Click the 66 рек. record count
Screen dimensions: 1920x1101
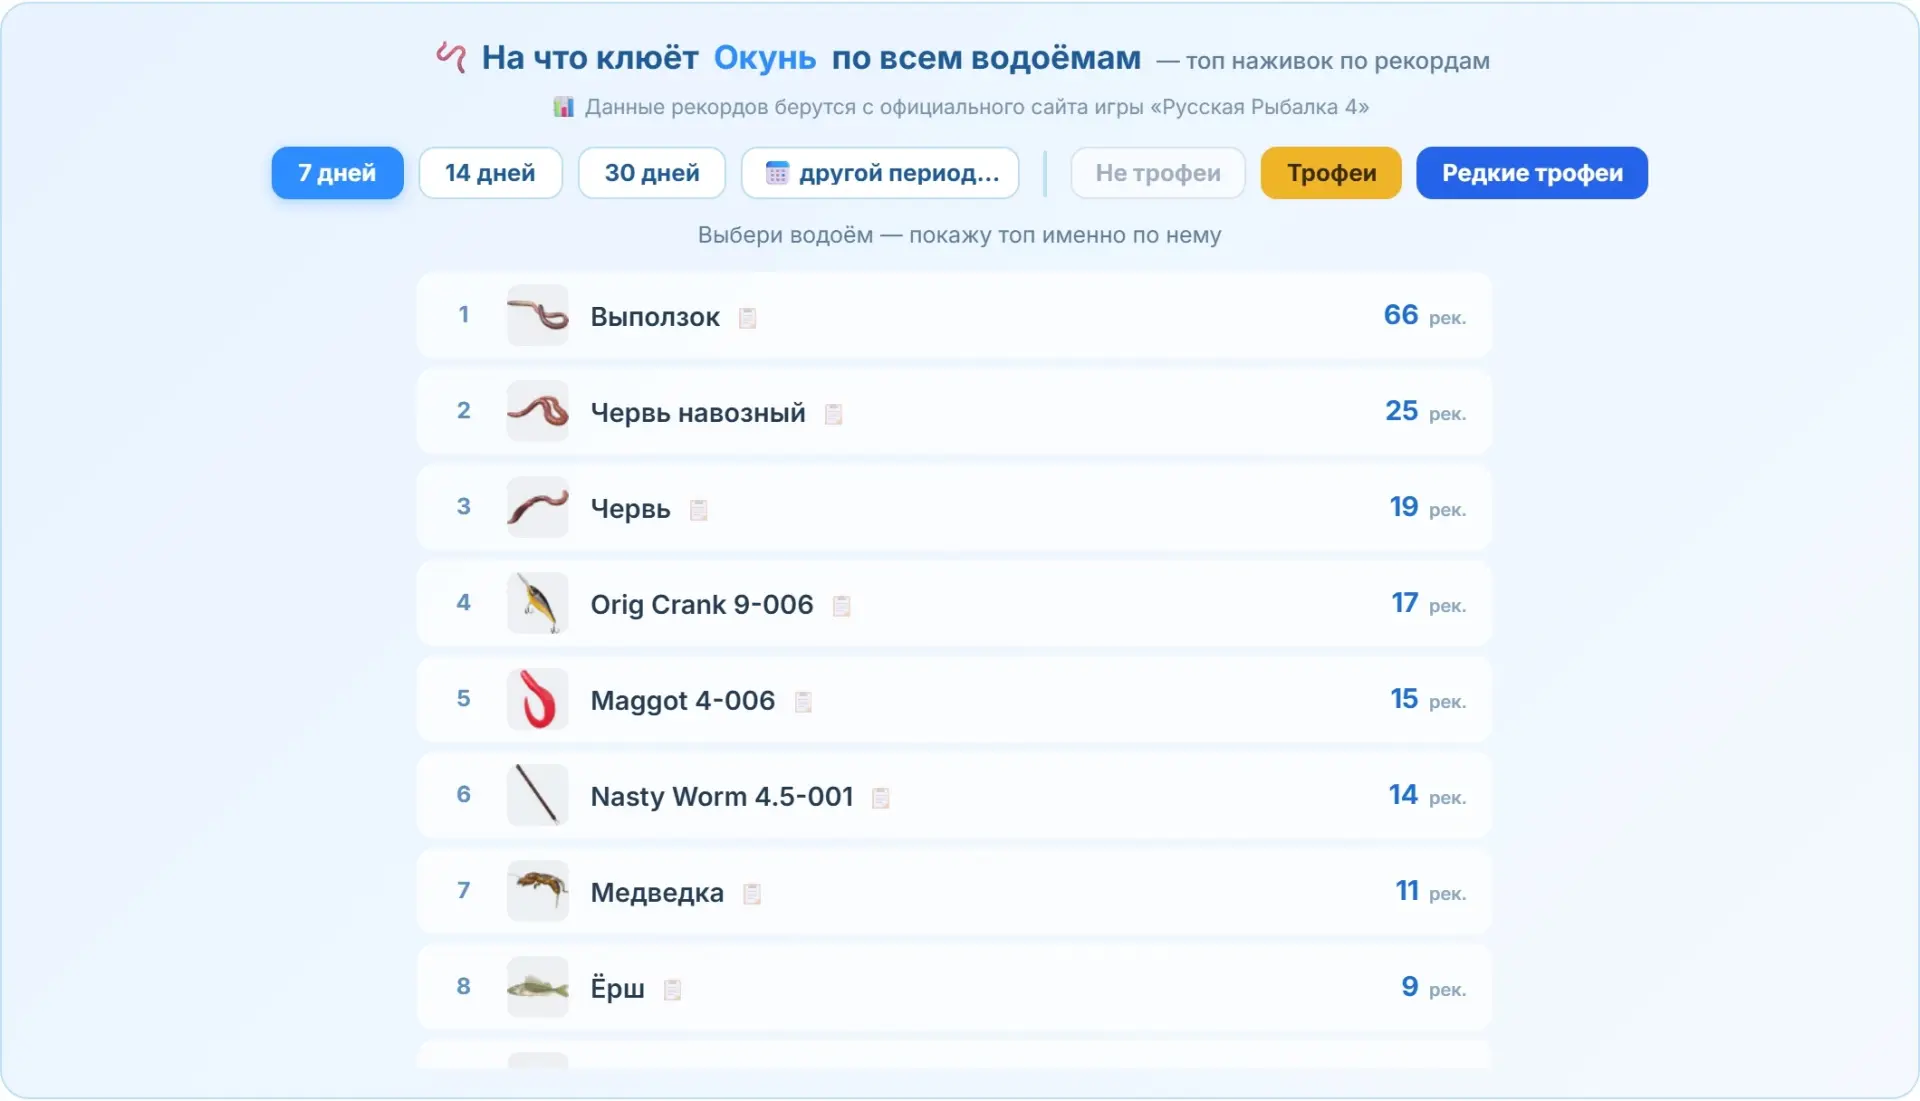tap(1425, 315)
